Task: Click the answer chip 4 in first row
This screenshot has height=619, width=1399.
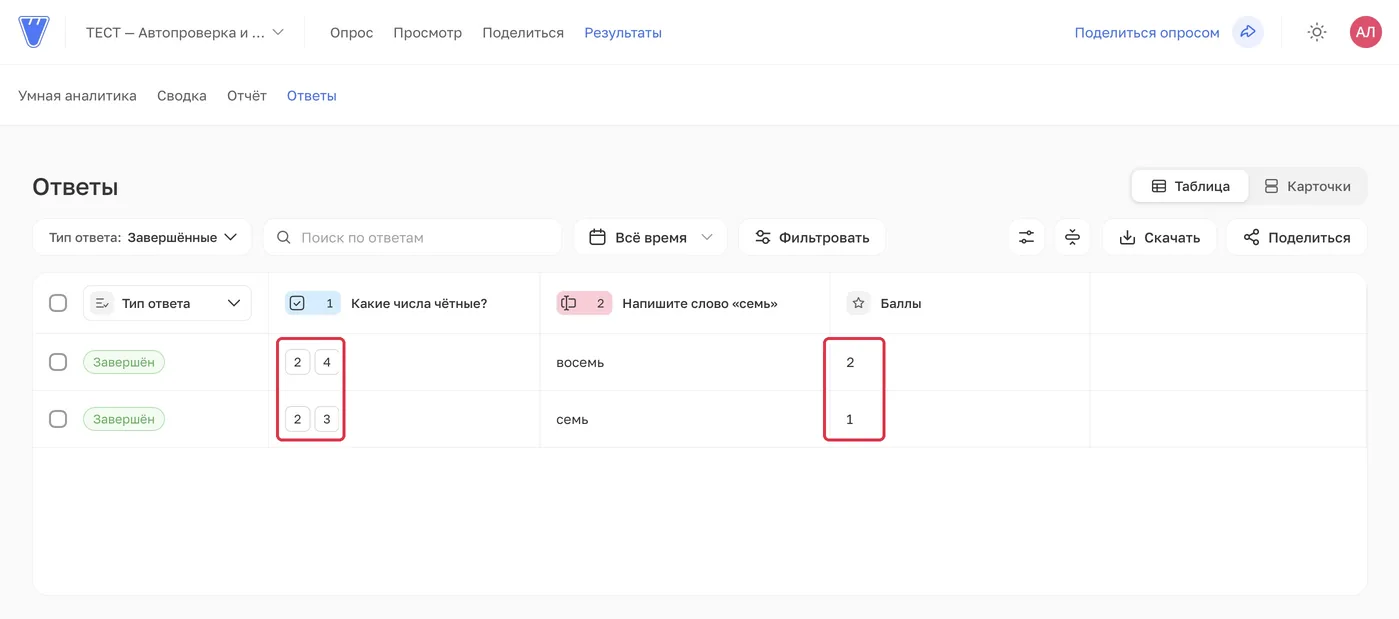Action: [x=327, y=362]
